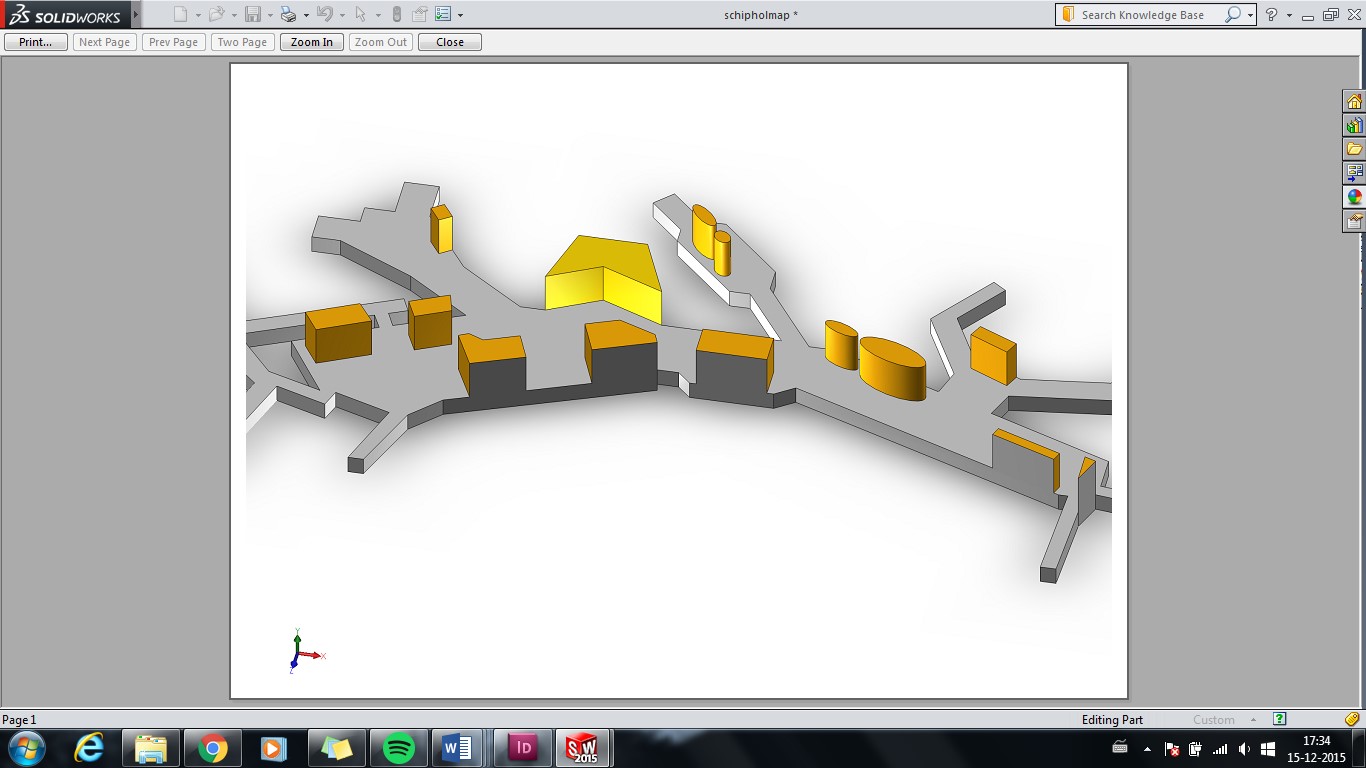Open Google Chrome from taskbar

pyautogui.click(x=212, y=748)
